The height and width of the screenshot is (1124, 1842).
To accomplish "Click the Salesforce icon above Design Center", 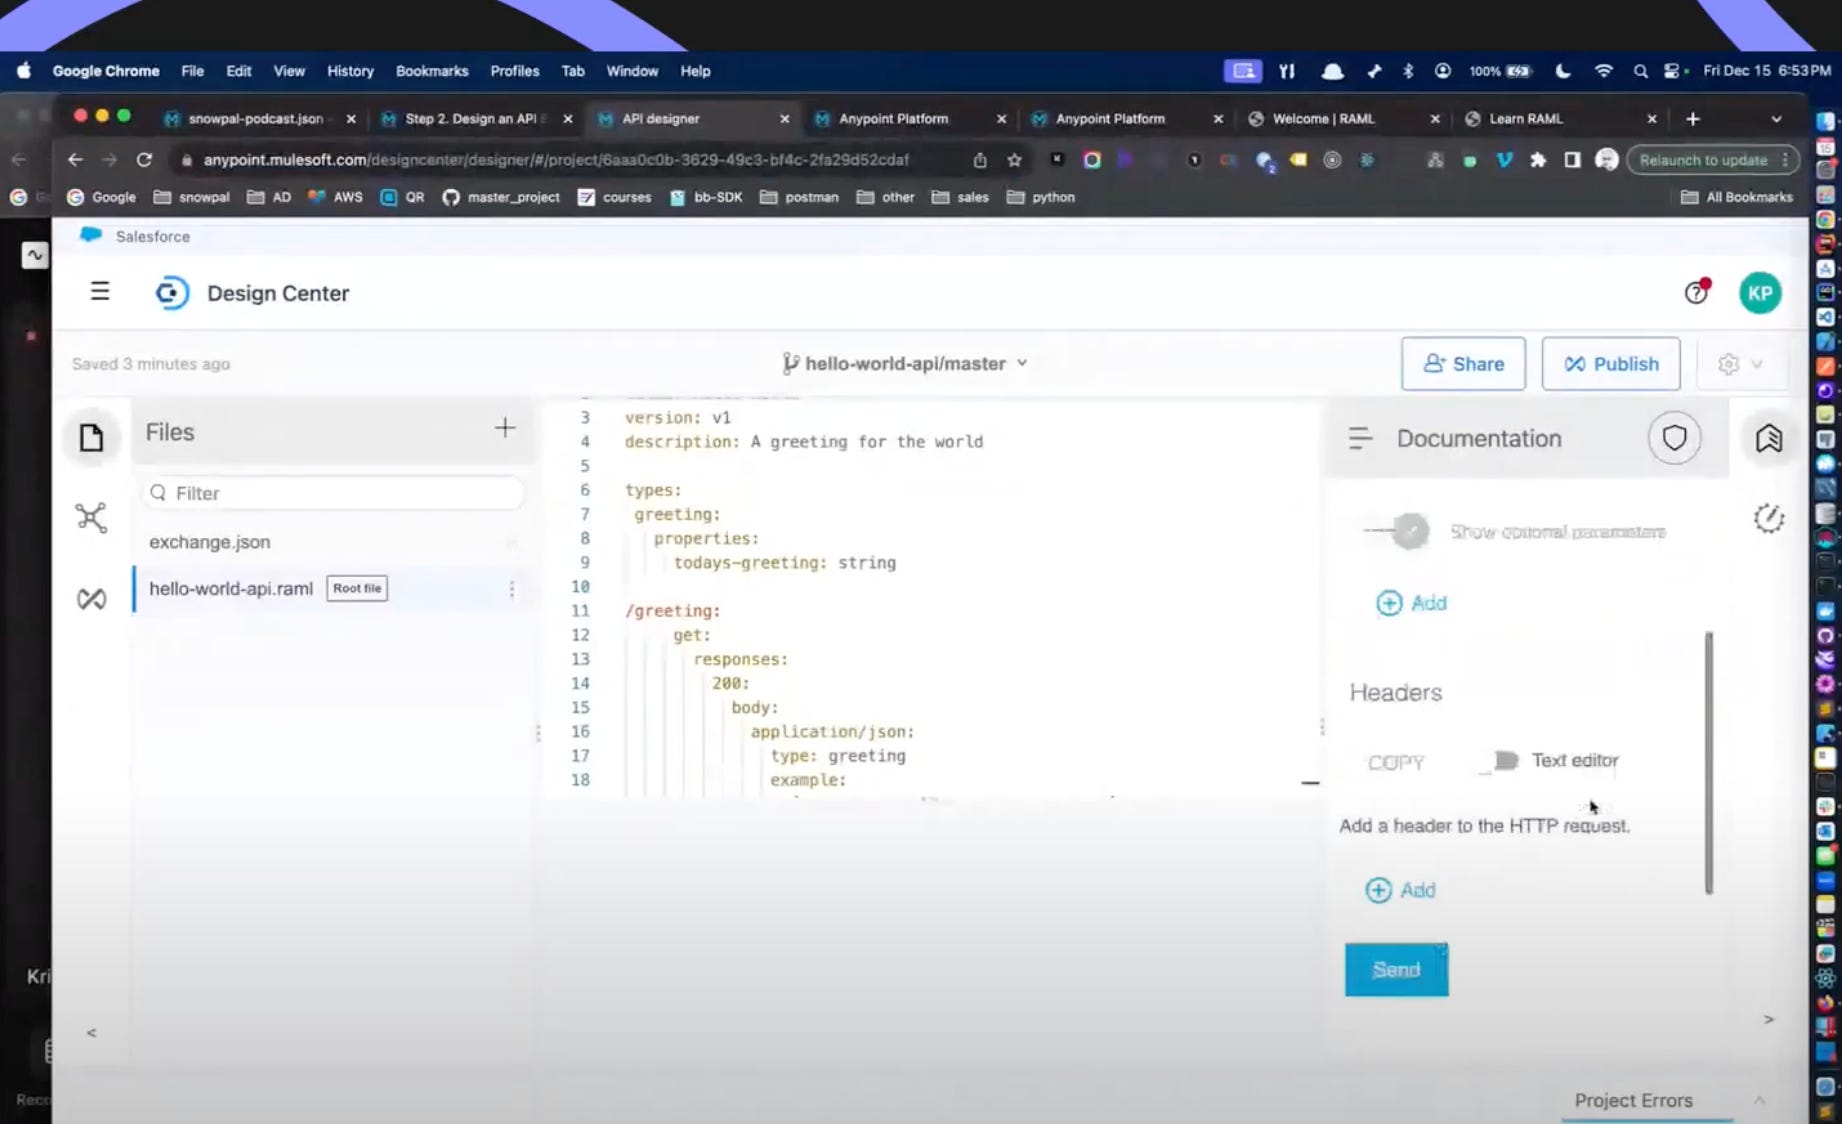I will tap(90, 236).
